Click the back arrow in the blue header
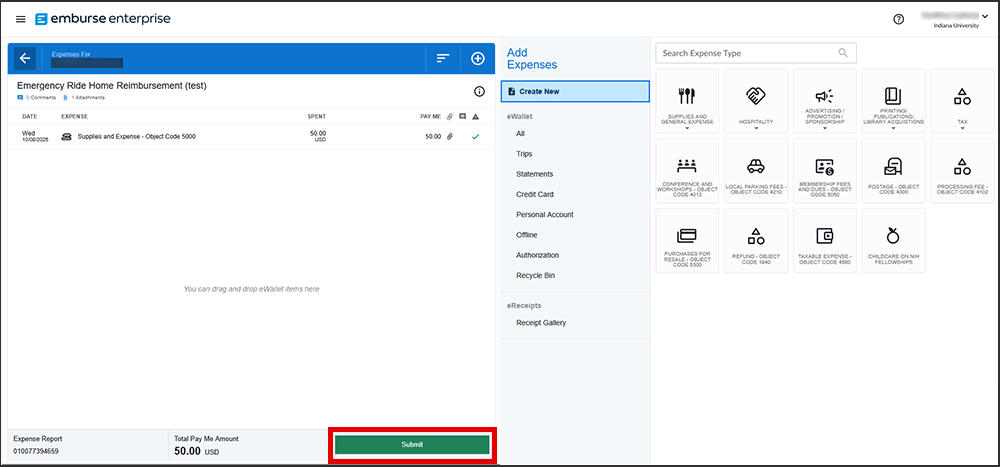Viewport: 1000px width, 467px height. [x=25, y=59]
